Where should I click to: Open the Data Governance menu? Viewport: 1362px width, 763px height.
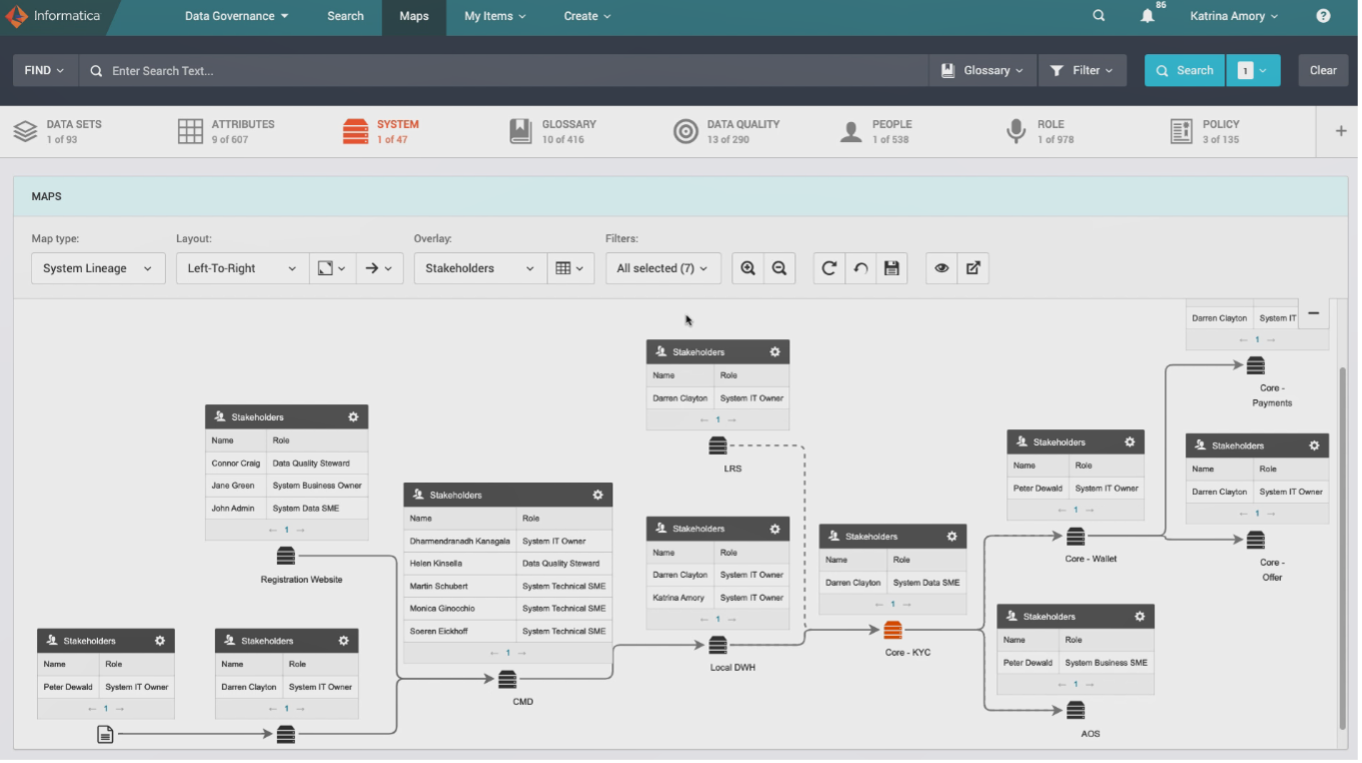pos(236,16)
